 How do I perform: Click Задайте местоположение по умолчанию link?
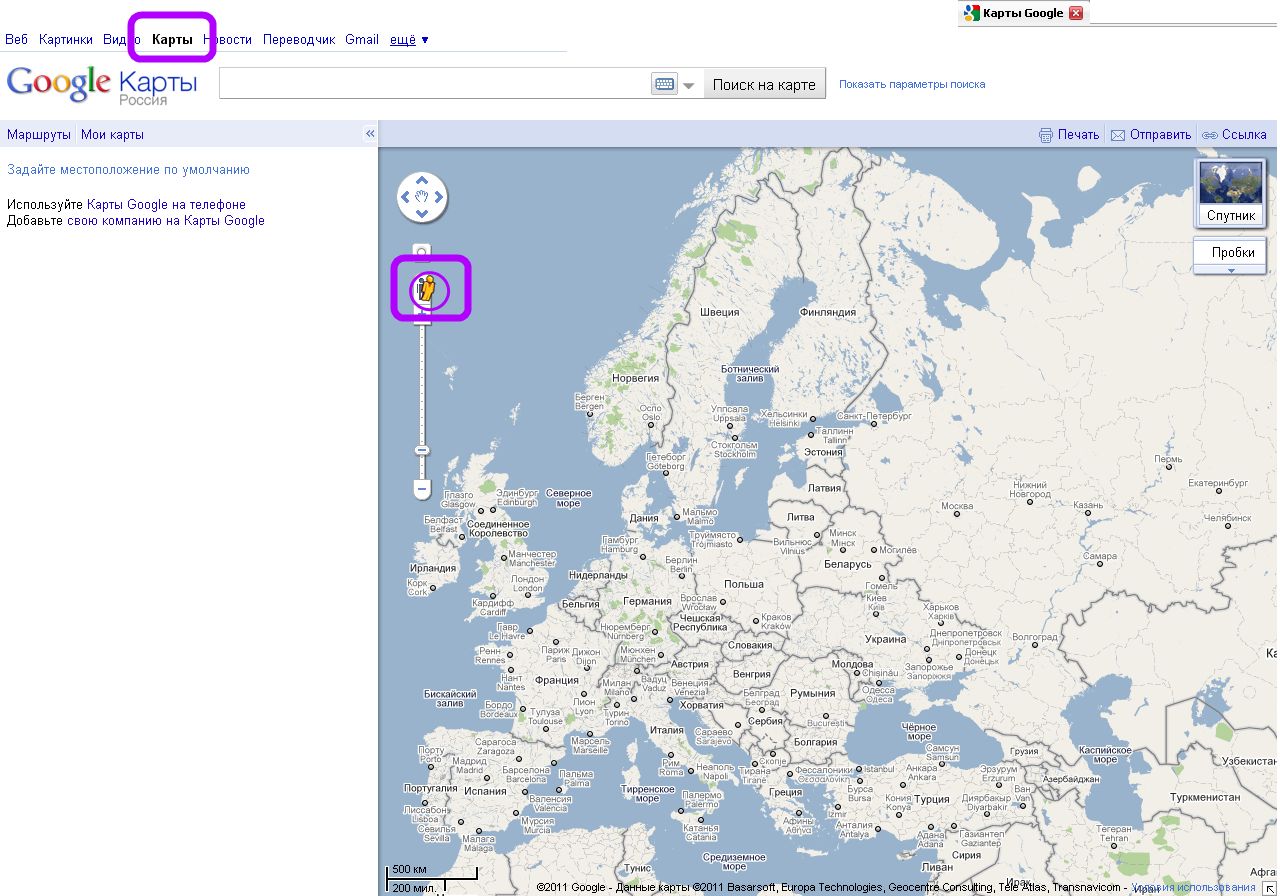pyautogui.click(x=128, y=170)
